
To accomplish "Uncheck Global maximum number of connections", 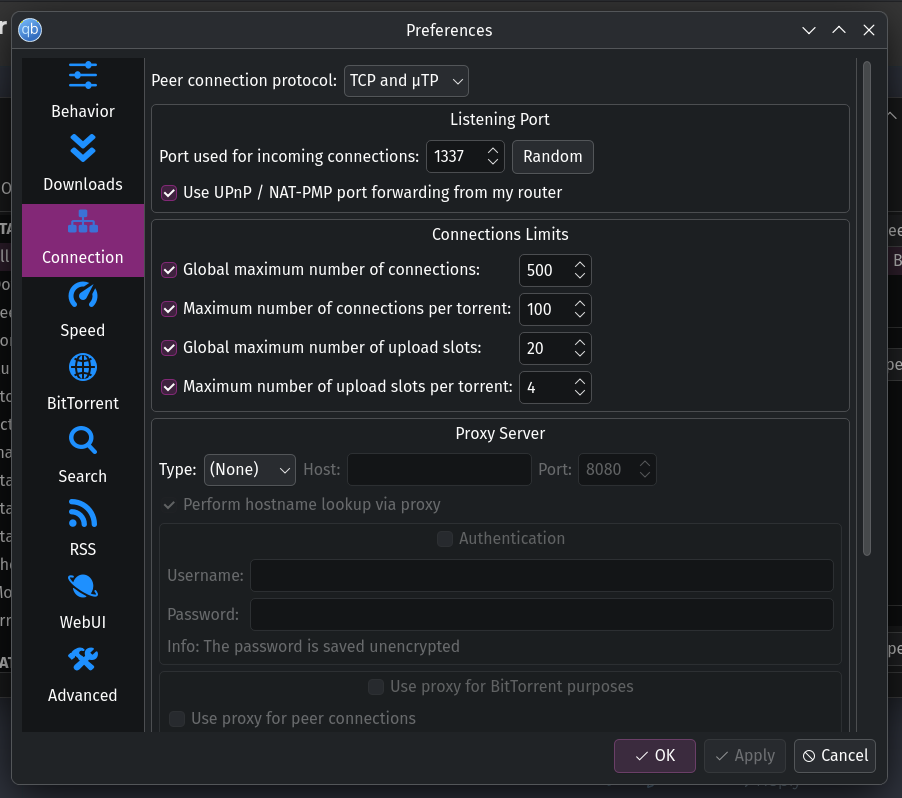I will tap(169, 269).
